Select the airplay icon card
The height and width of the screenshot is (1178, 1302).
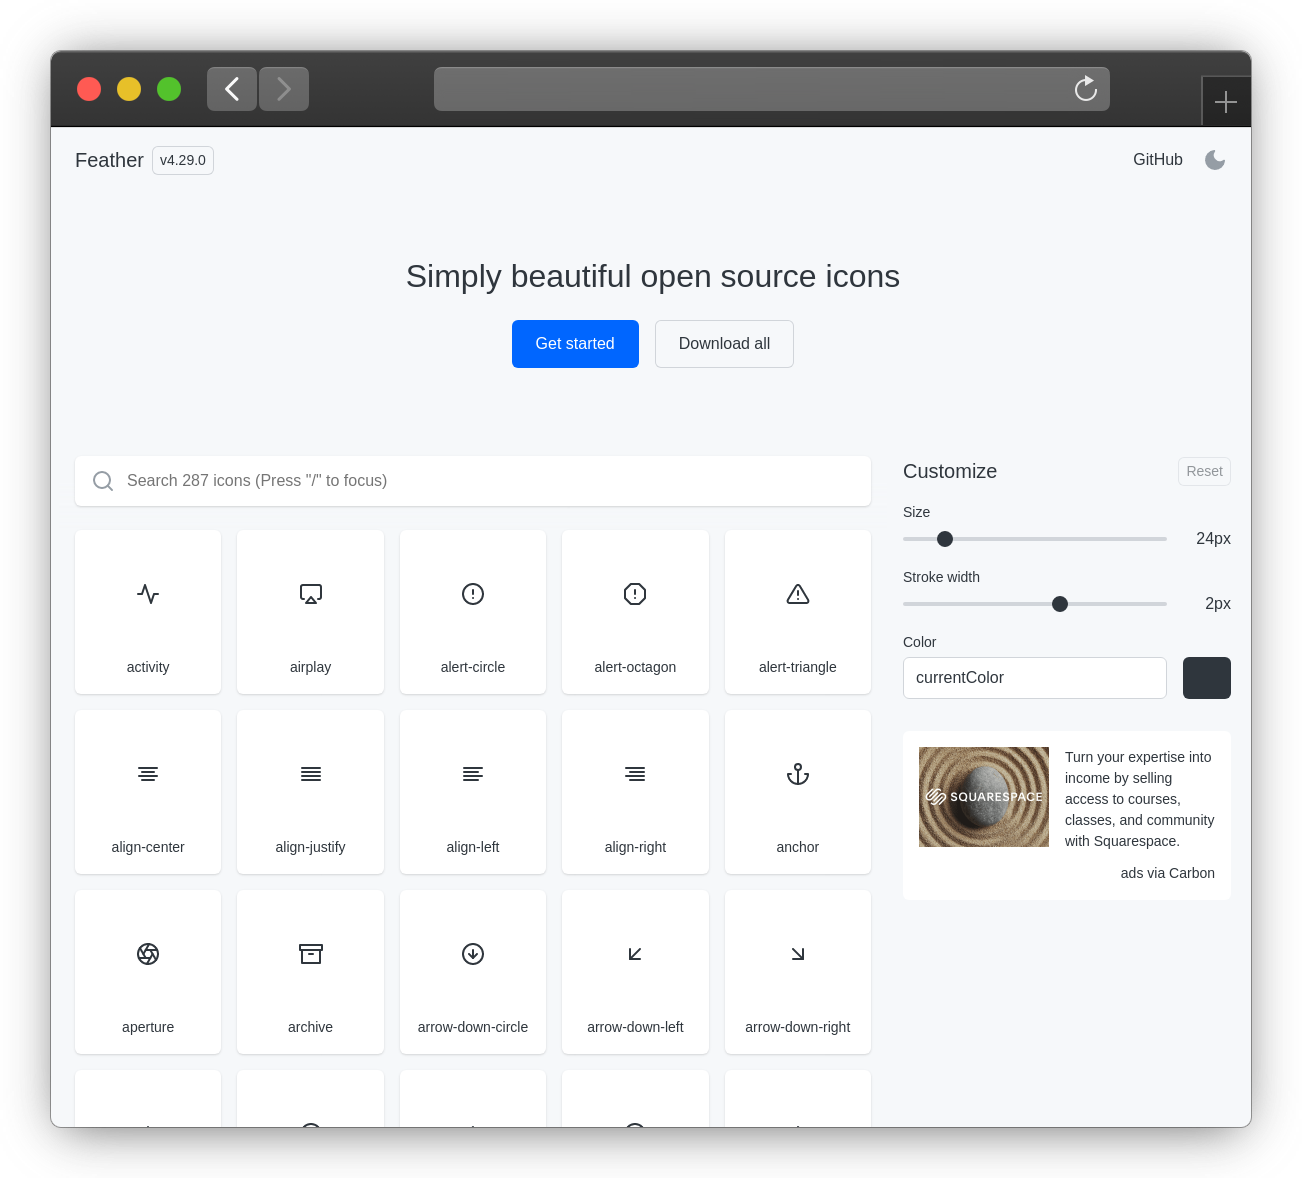(310, 612)
